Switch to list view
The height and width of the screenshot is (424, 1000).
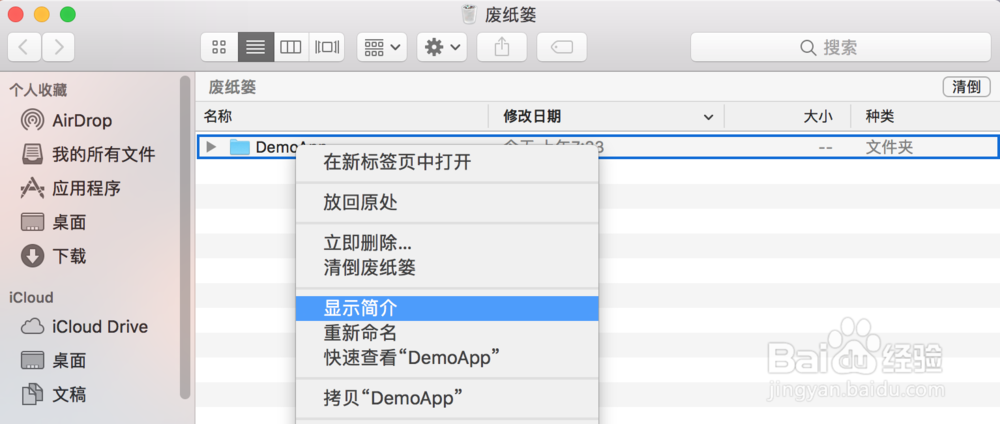(256, 47)
